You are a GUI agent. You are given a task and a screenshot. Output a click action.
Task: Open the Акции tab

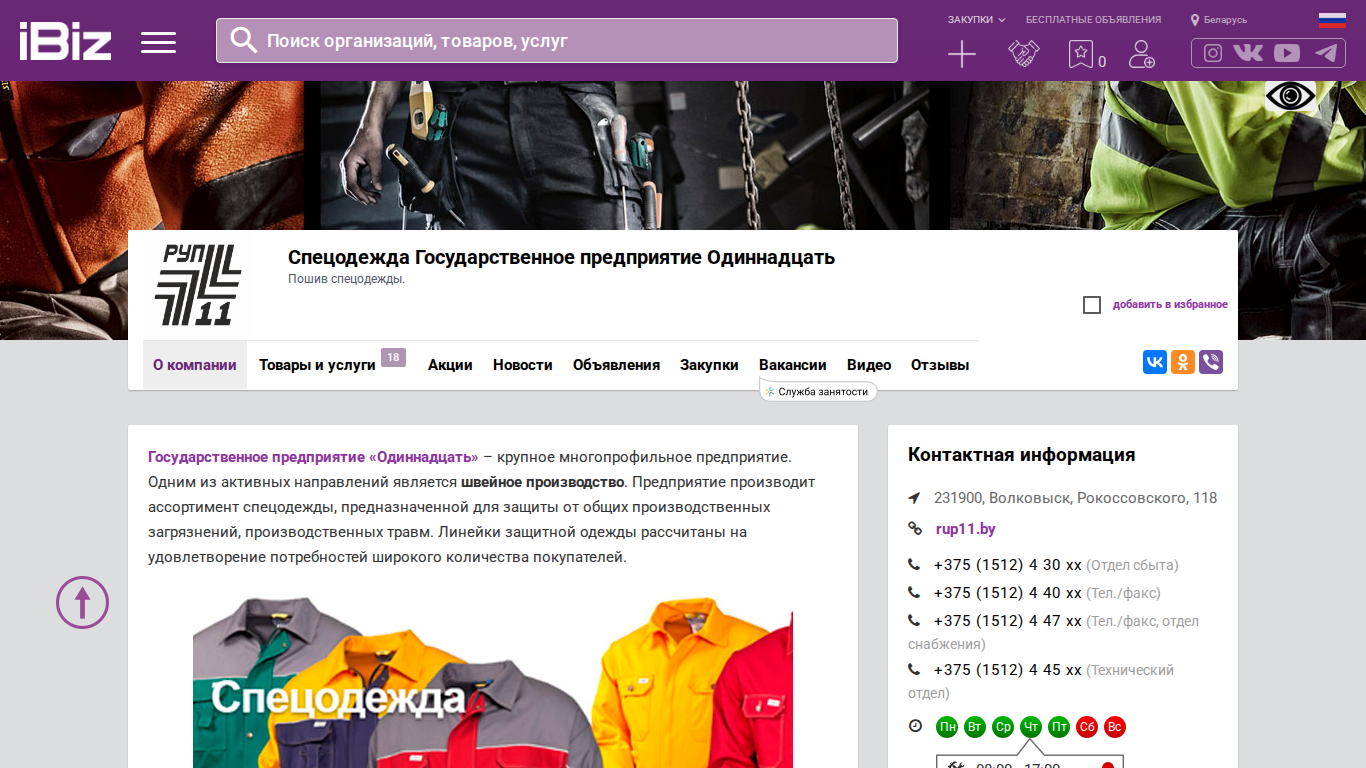tap(450, 365)
